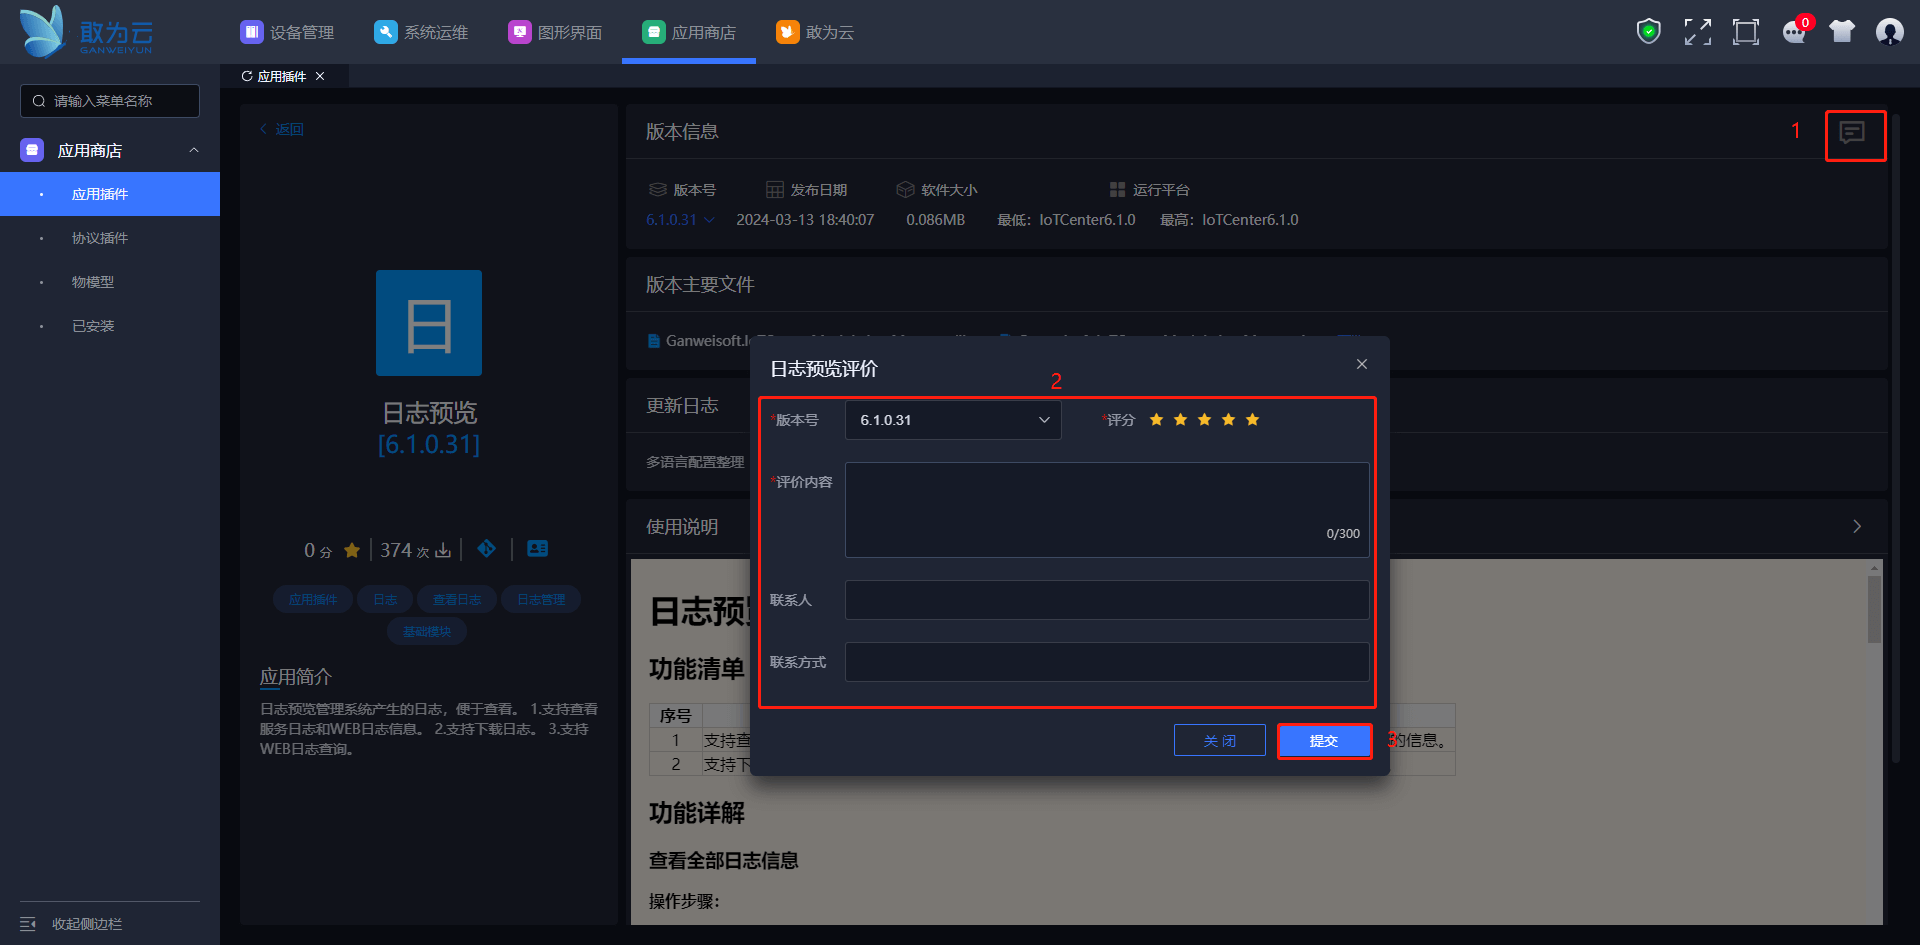Click the collapse sidebar icon at bottom left
The image size is (1920, 945).
[28, 924]
